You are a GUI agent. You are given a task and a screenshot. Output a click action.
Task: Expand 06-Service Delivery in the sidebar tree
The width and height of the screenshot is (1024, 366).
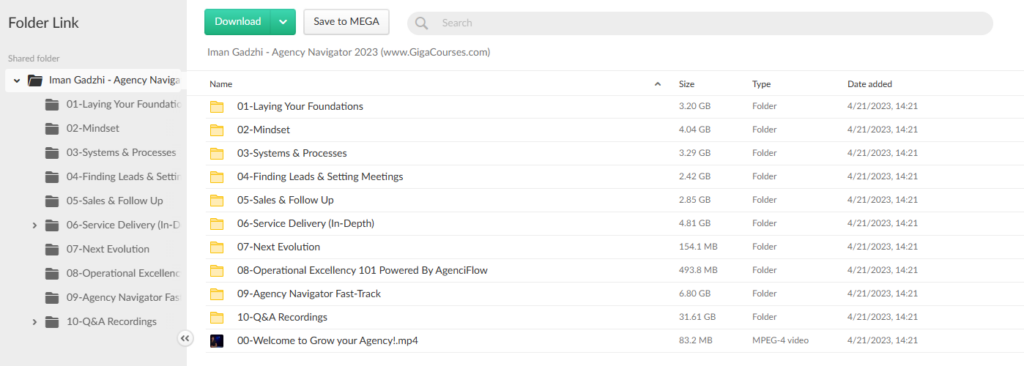(x=34, y=225)
